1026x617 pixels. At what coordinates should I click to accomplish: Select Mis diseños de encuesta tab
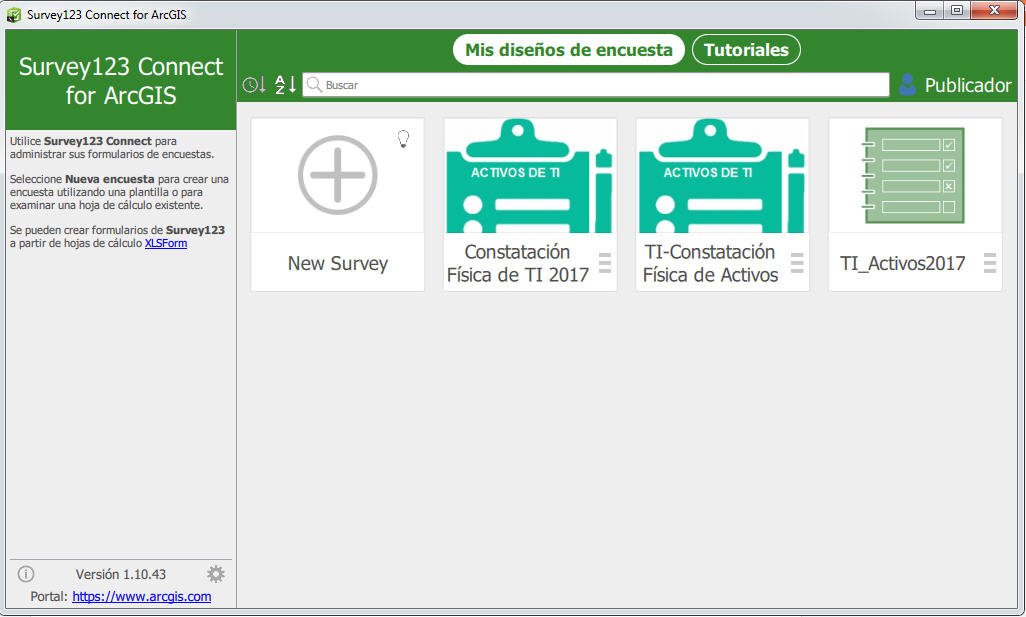pos(568,49)
